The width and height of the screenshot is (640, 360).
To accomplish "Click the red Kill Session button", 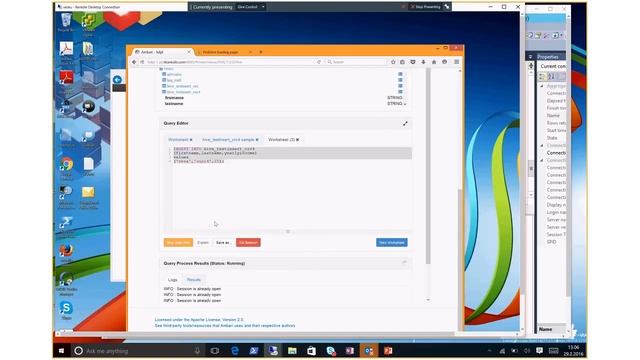I will 248,242.
